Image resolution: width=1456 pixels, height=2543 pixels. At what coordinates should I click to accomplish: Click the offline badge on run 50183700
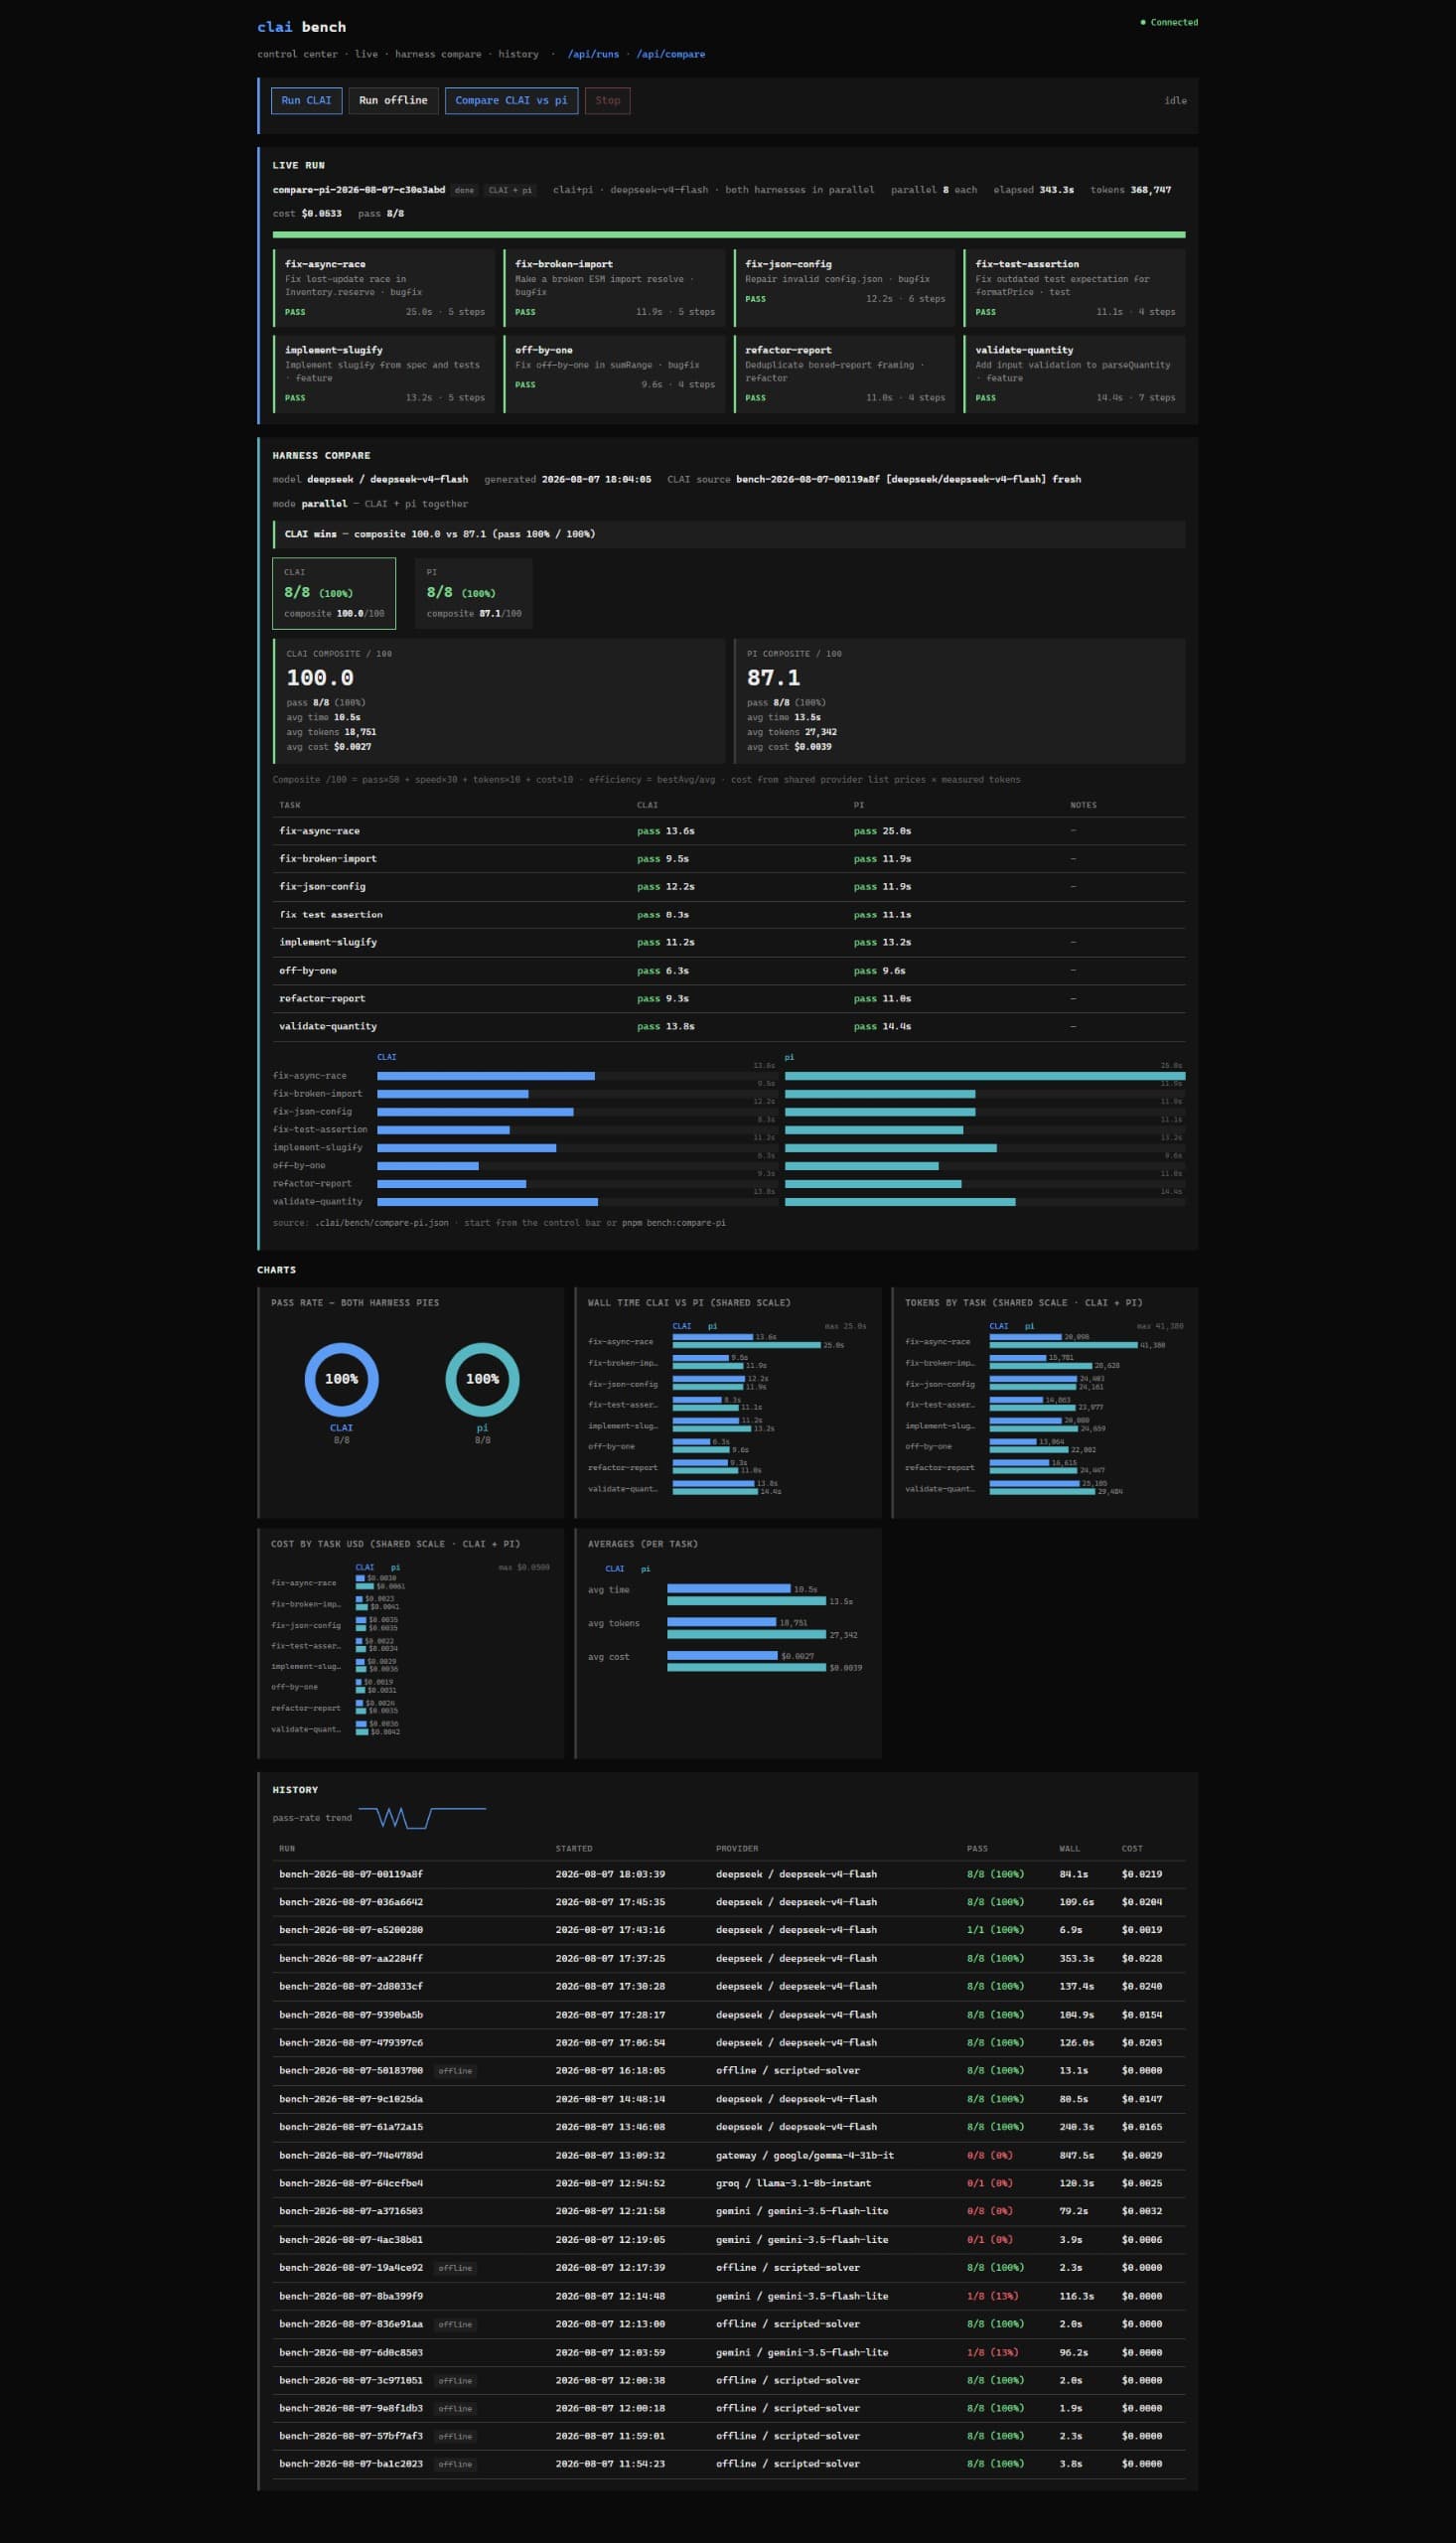(x=455, y=2071)
